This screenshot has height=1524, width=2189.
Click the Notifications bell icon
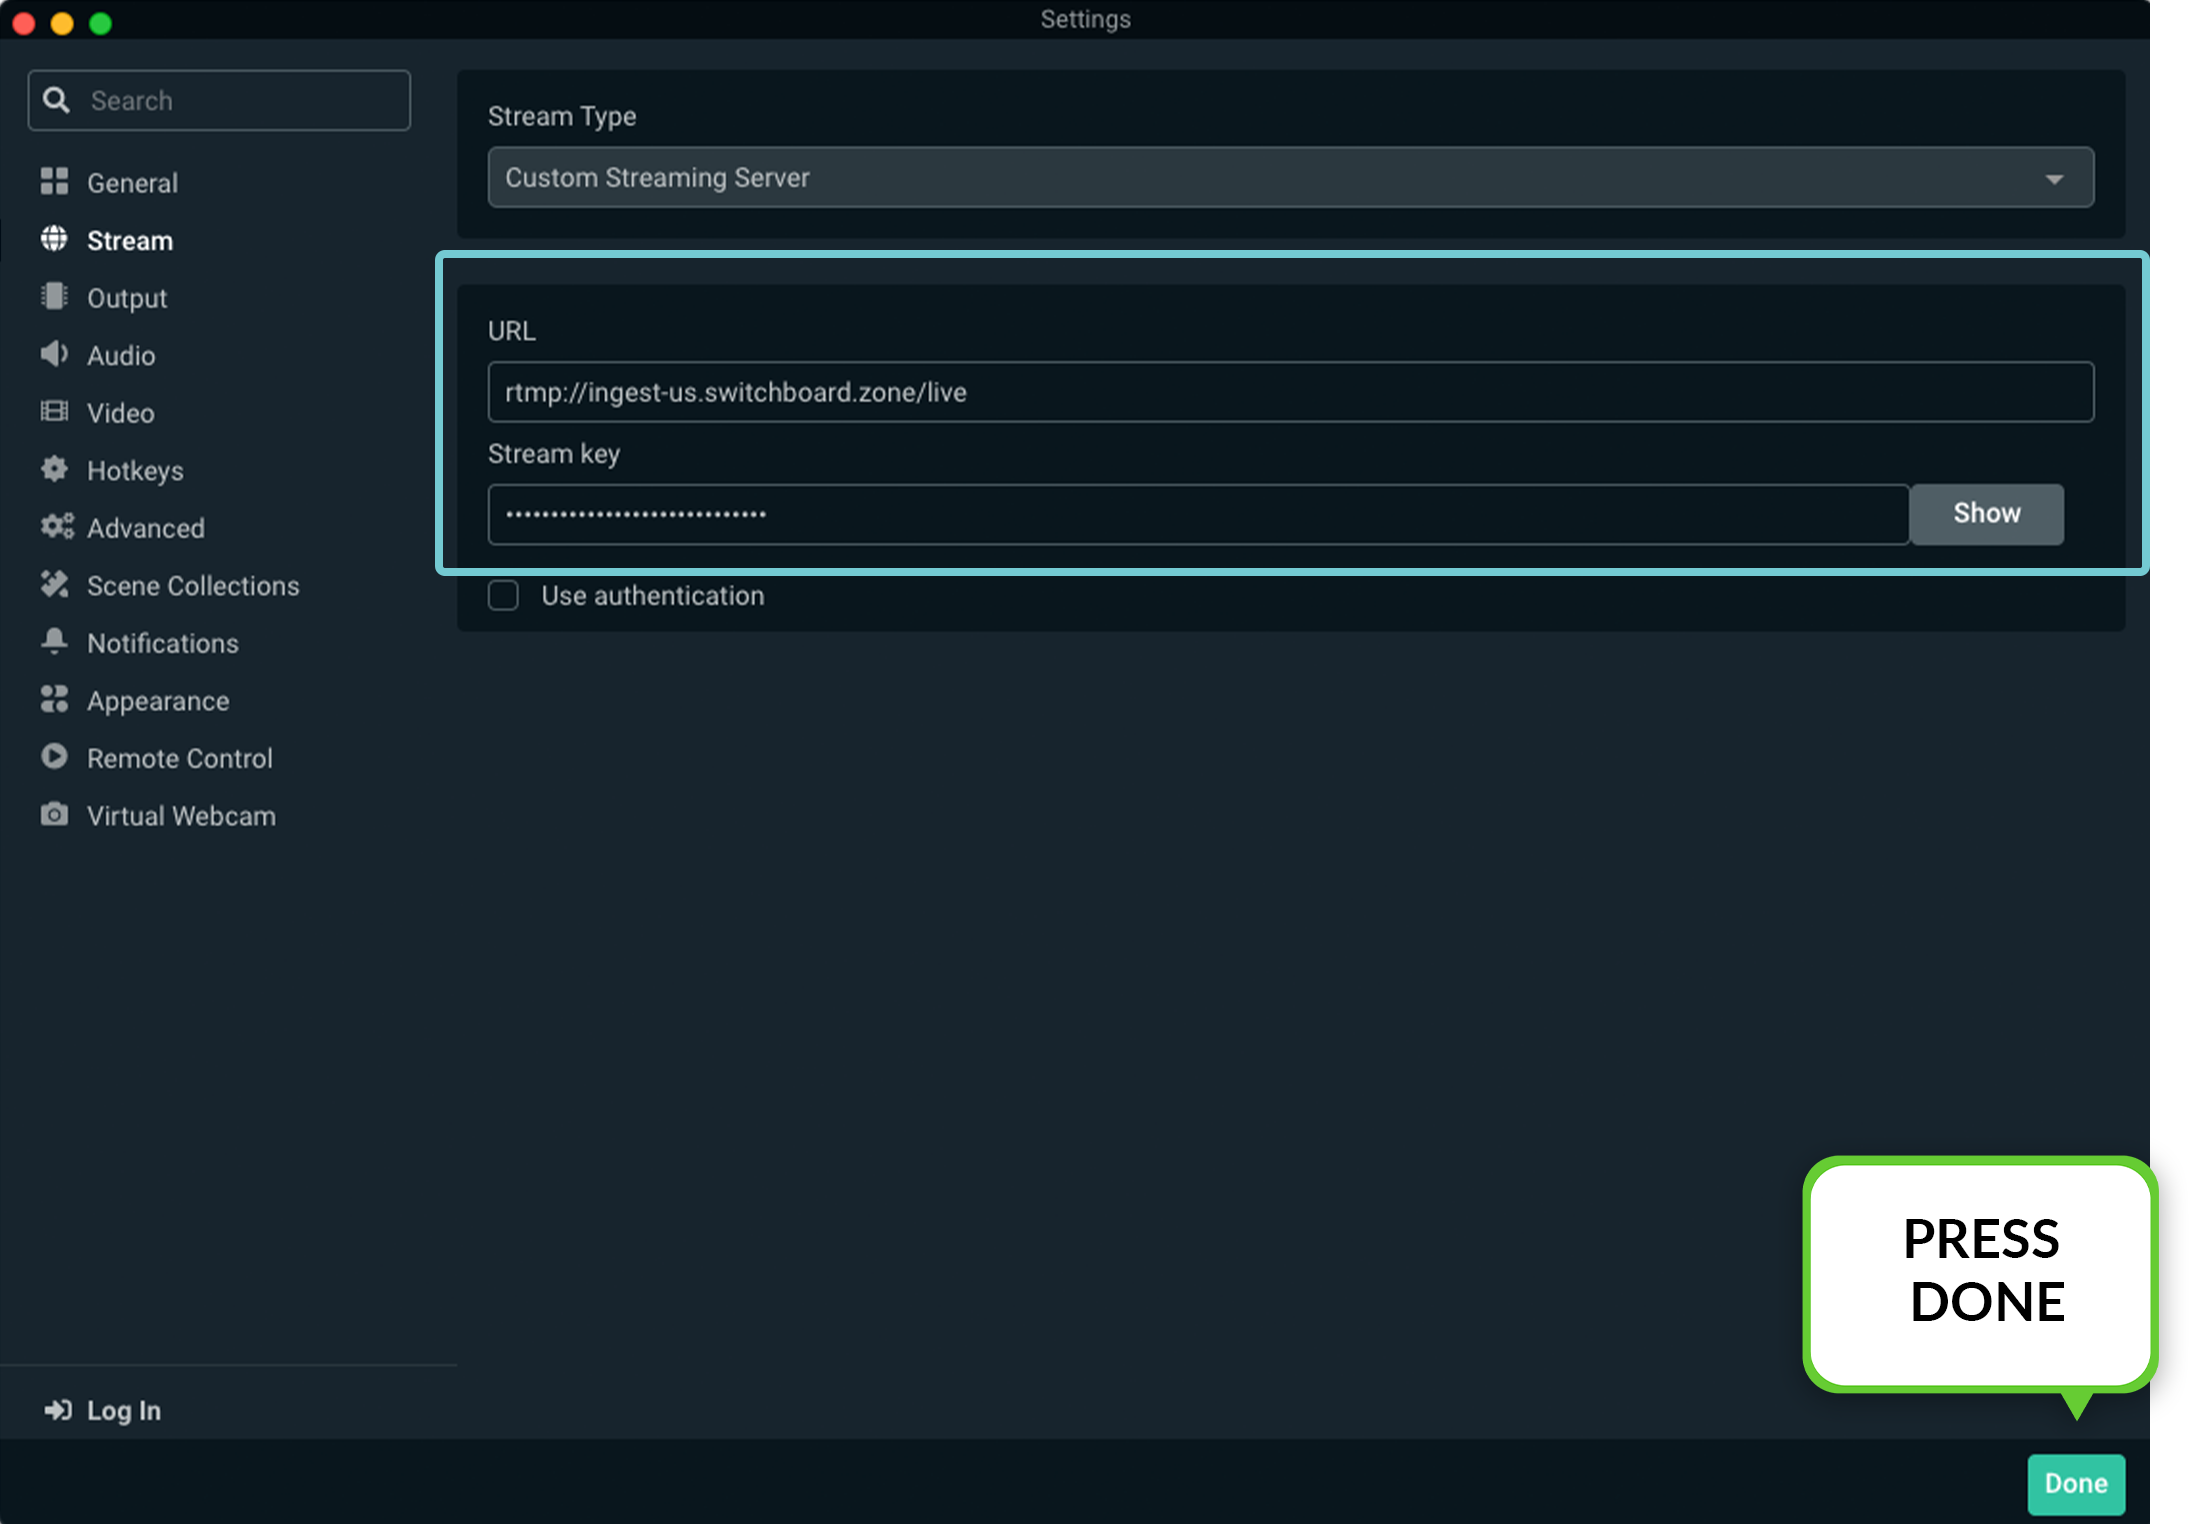point(54,642)
